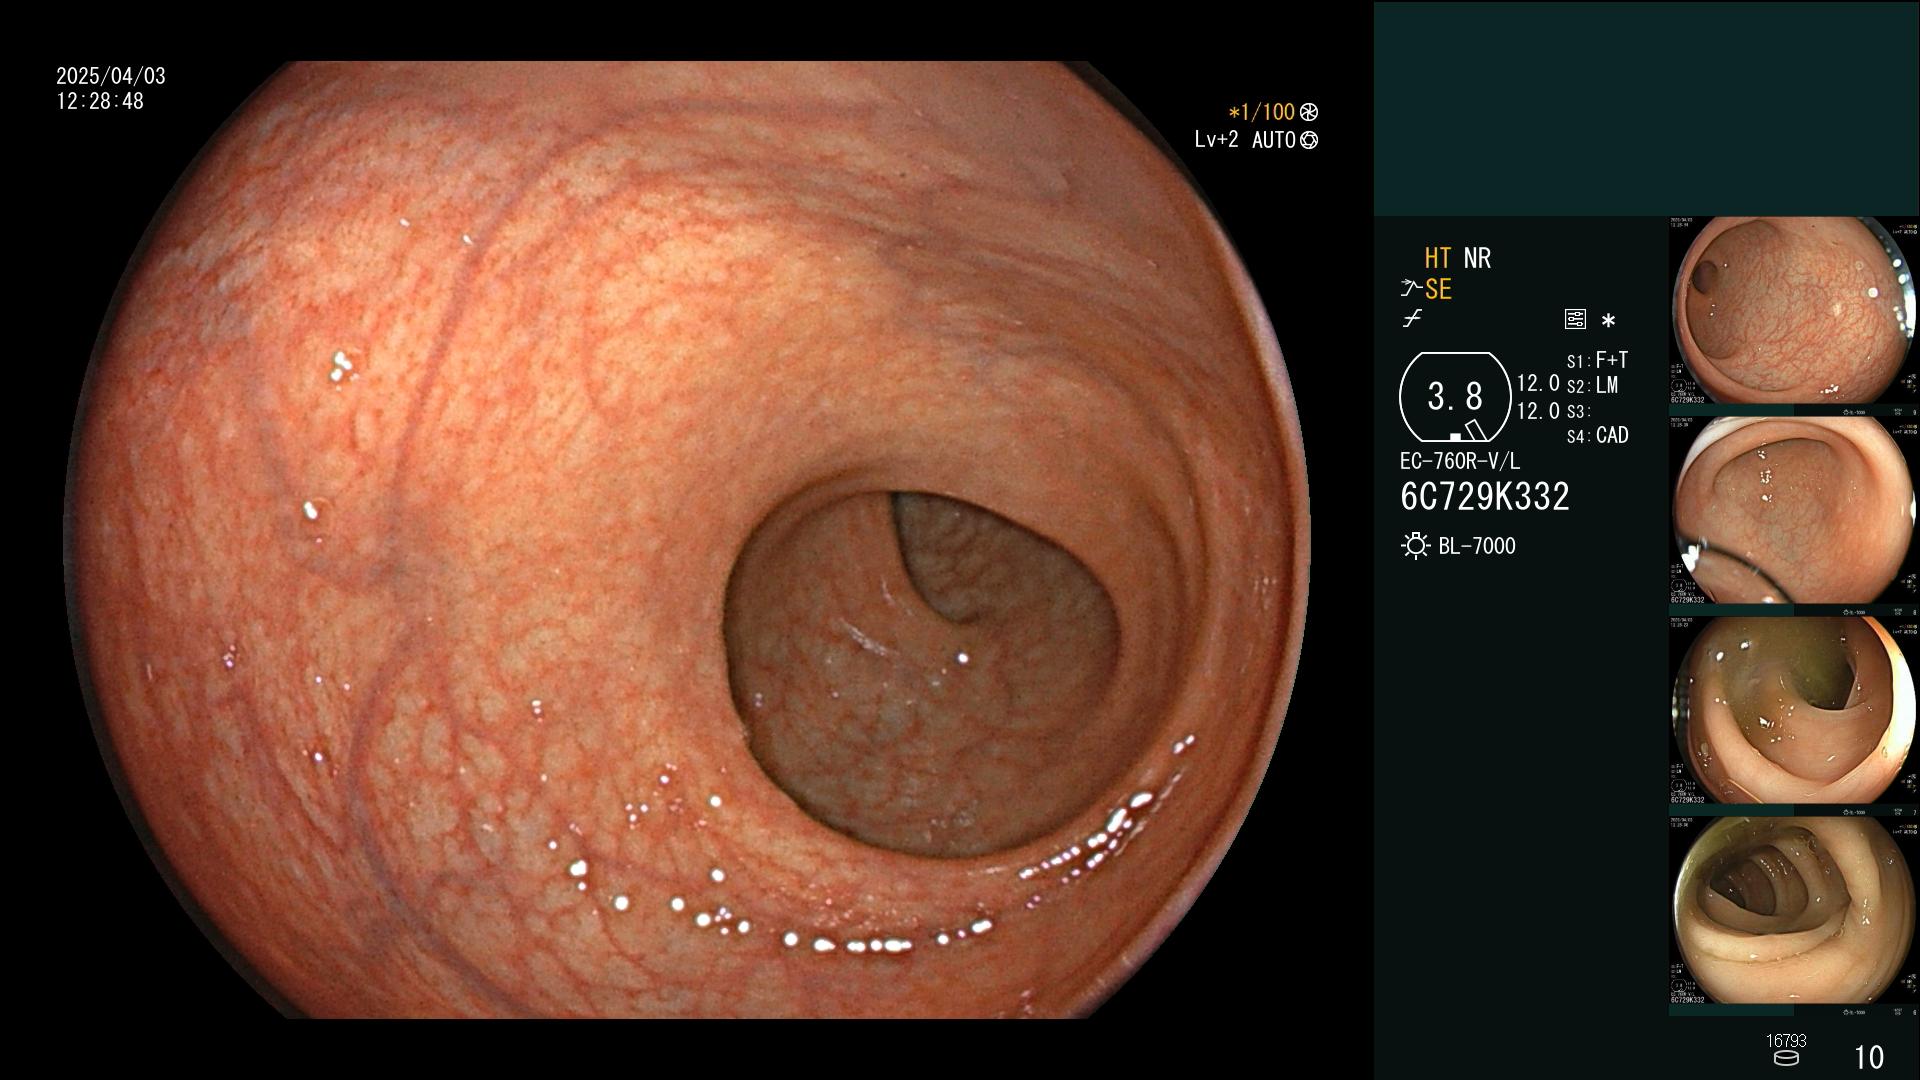Open the fourth thumbnail showing pale folds
The height and width of the screenshot is (1080, 1920).
point(1794,911)
